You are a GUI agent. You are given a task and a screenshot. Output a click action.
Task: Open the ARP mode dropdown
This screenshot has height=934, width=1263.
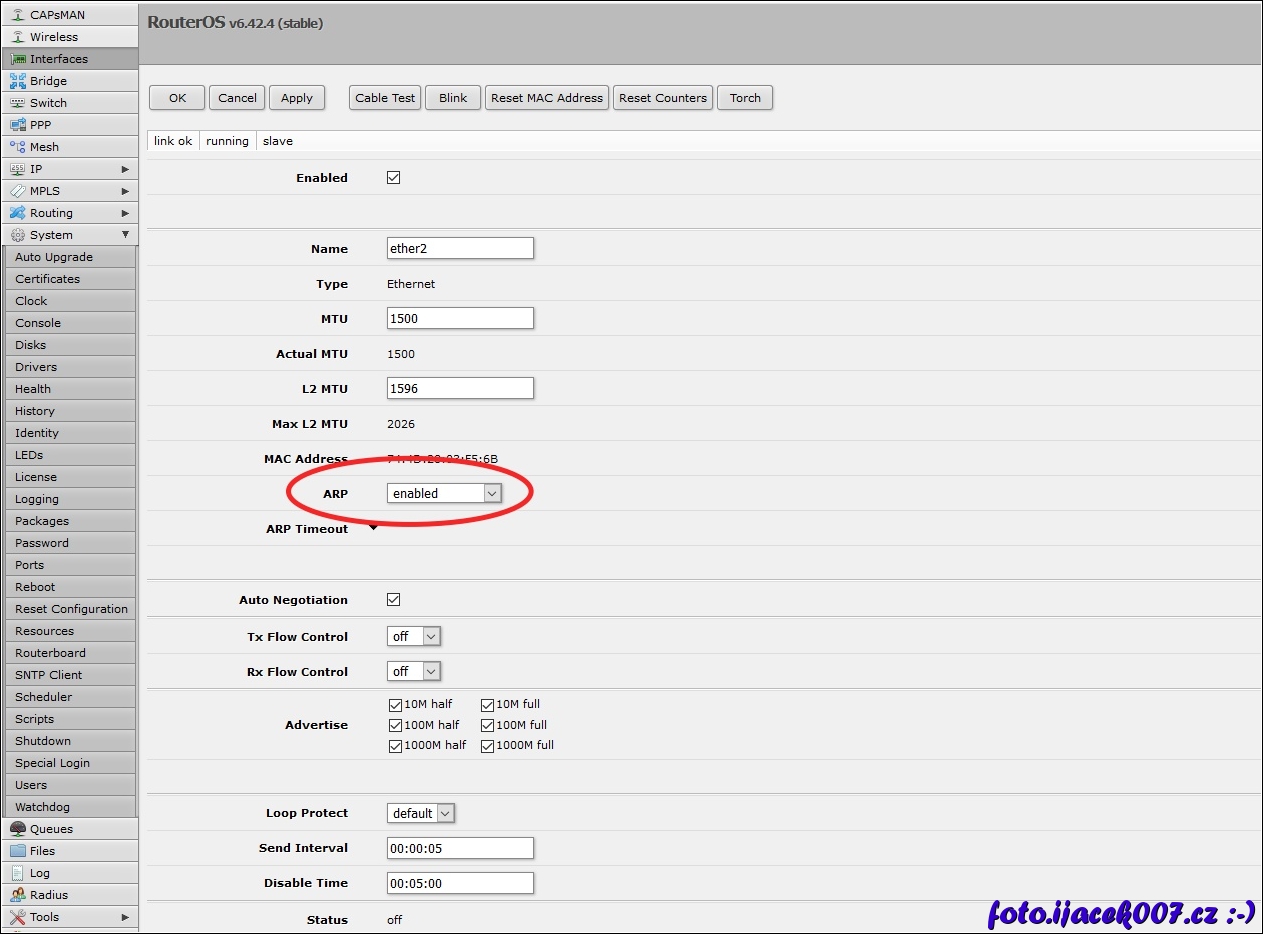[x=491, y=494]
